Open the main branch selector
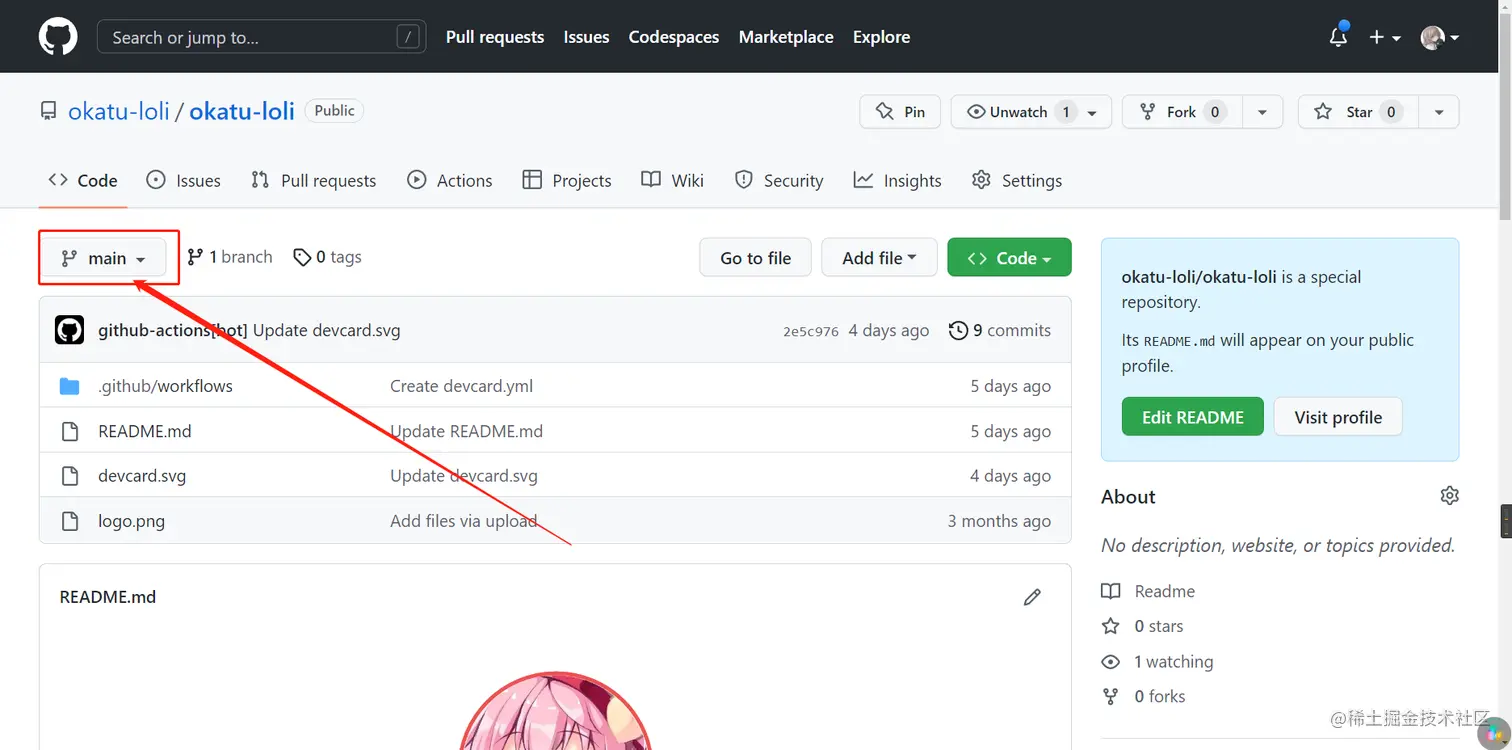 [103, 258]
